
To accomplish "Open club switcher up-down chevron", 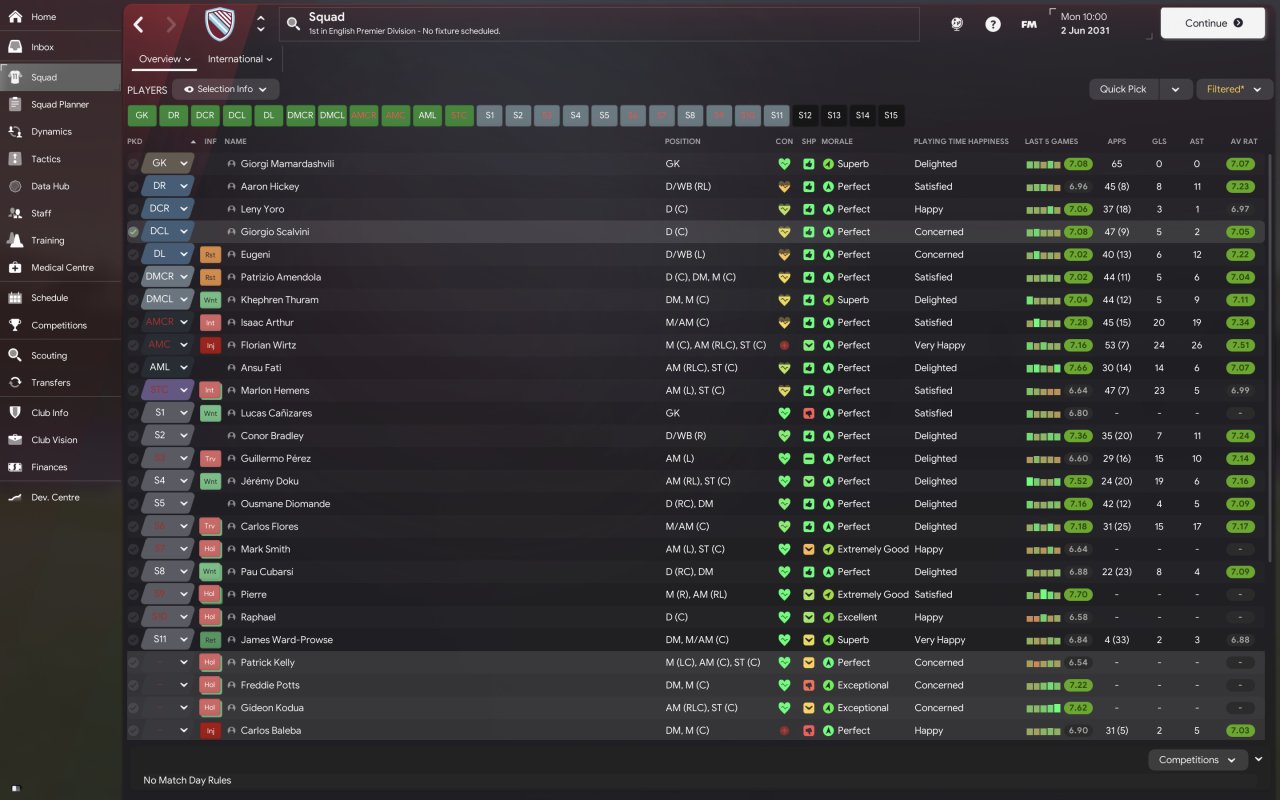I will [x=261, y=24].
